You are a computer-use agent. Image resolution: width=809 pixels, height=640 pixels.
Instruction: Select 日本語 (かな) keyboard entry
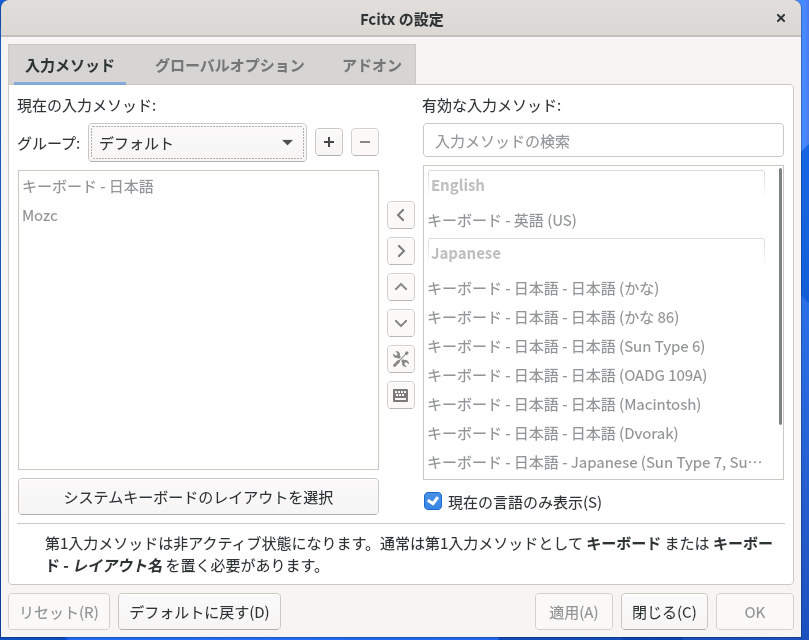click(596, 289)
